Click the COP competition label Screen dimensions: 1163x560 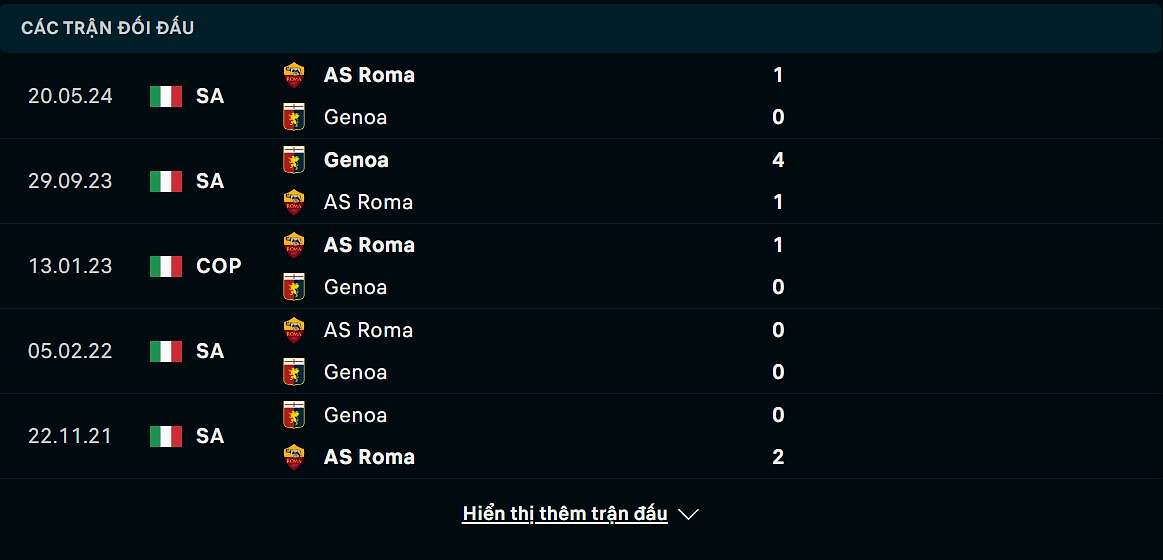coord(219,266)
